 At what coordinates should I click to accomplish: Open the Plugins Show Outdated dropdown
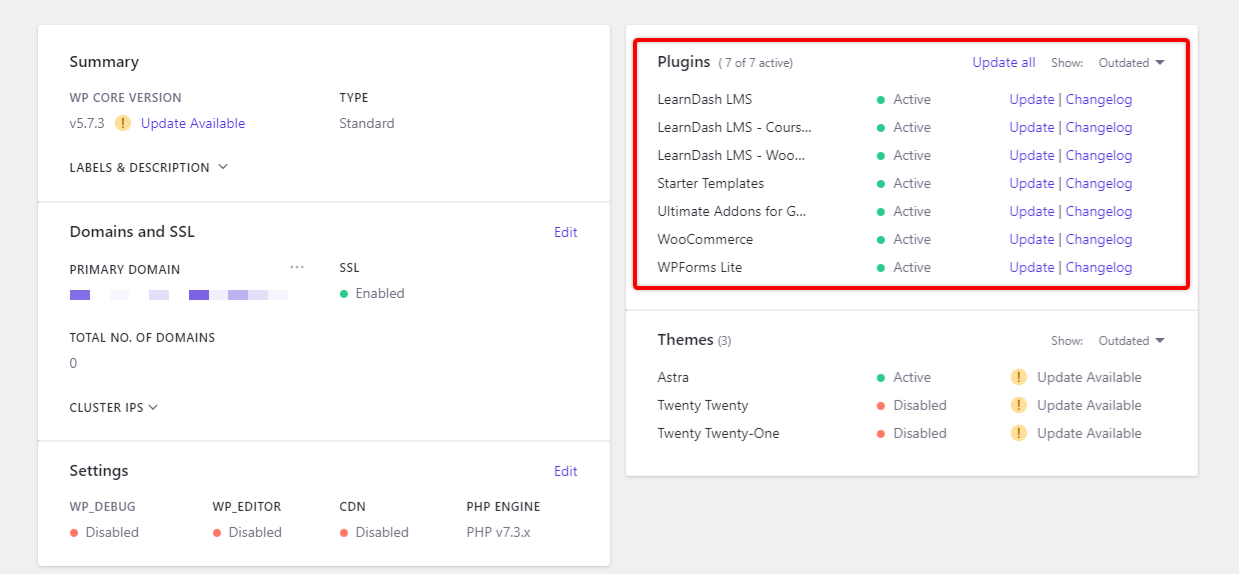[1132, 62]
